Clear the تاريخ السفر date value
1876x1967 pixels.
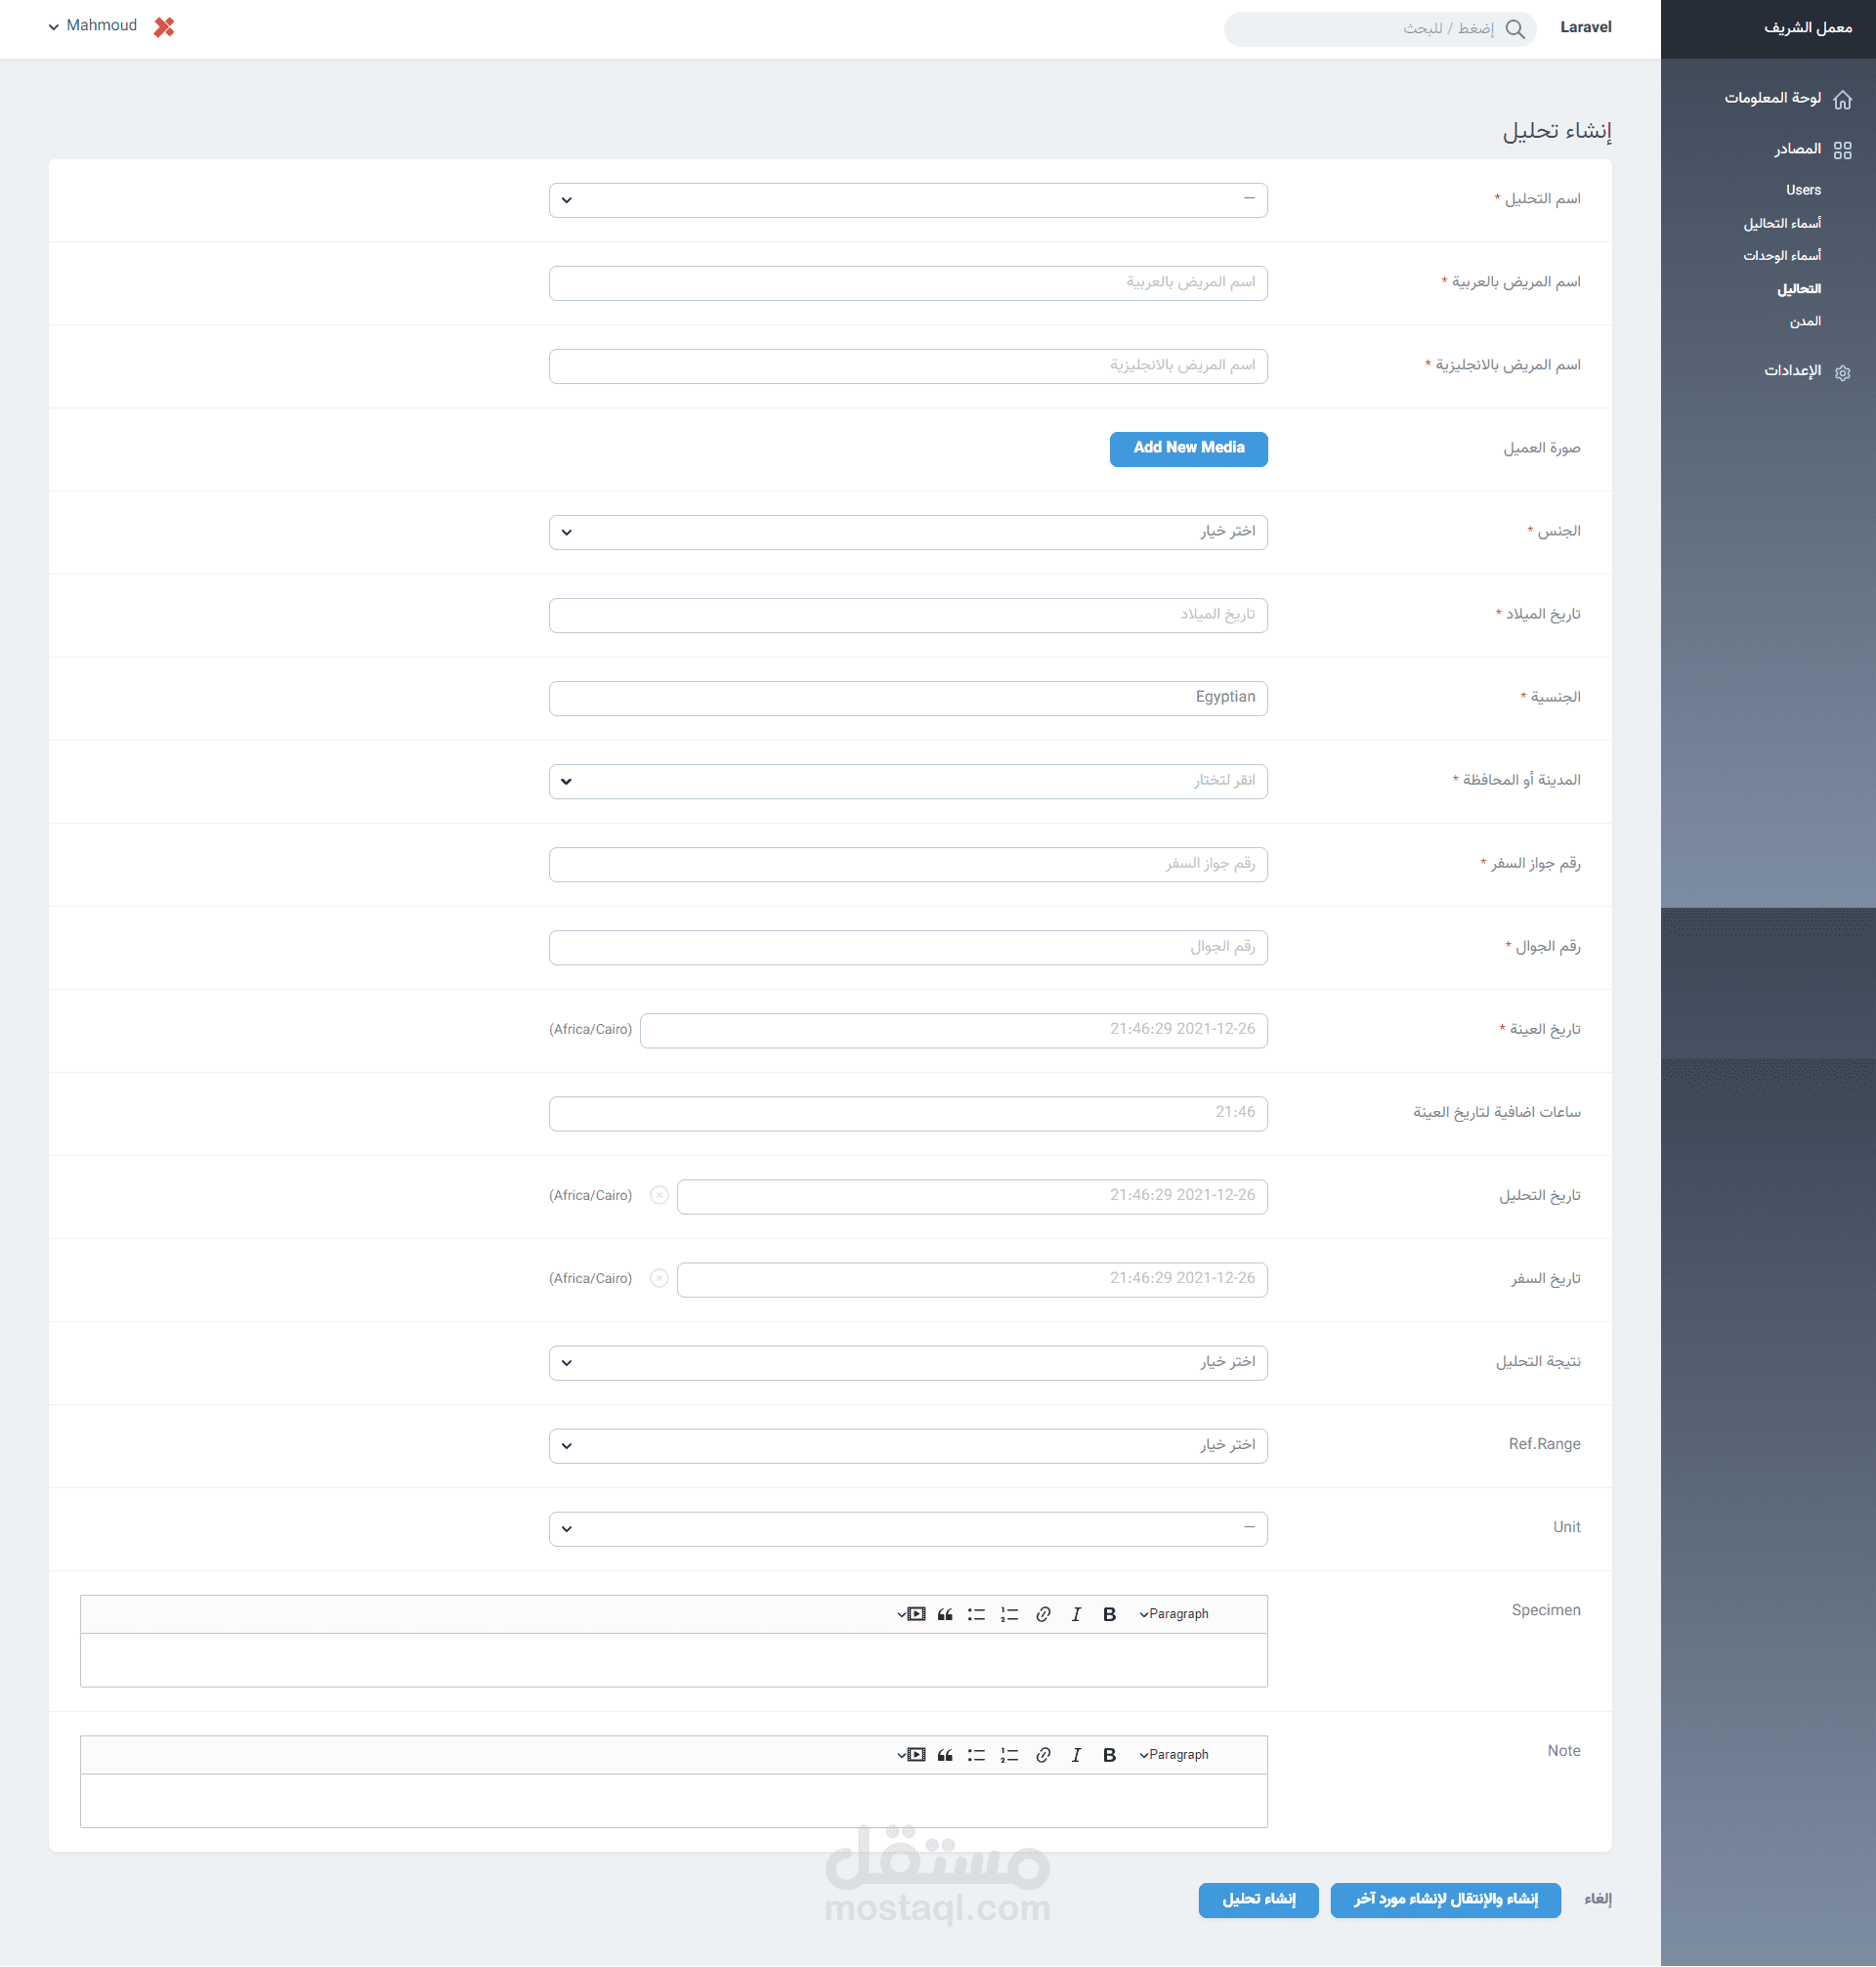pos(659,1278)
